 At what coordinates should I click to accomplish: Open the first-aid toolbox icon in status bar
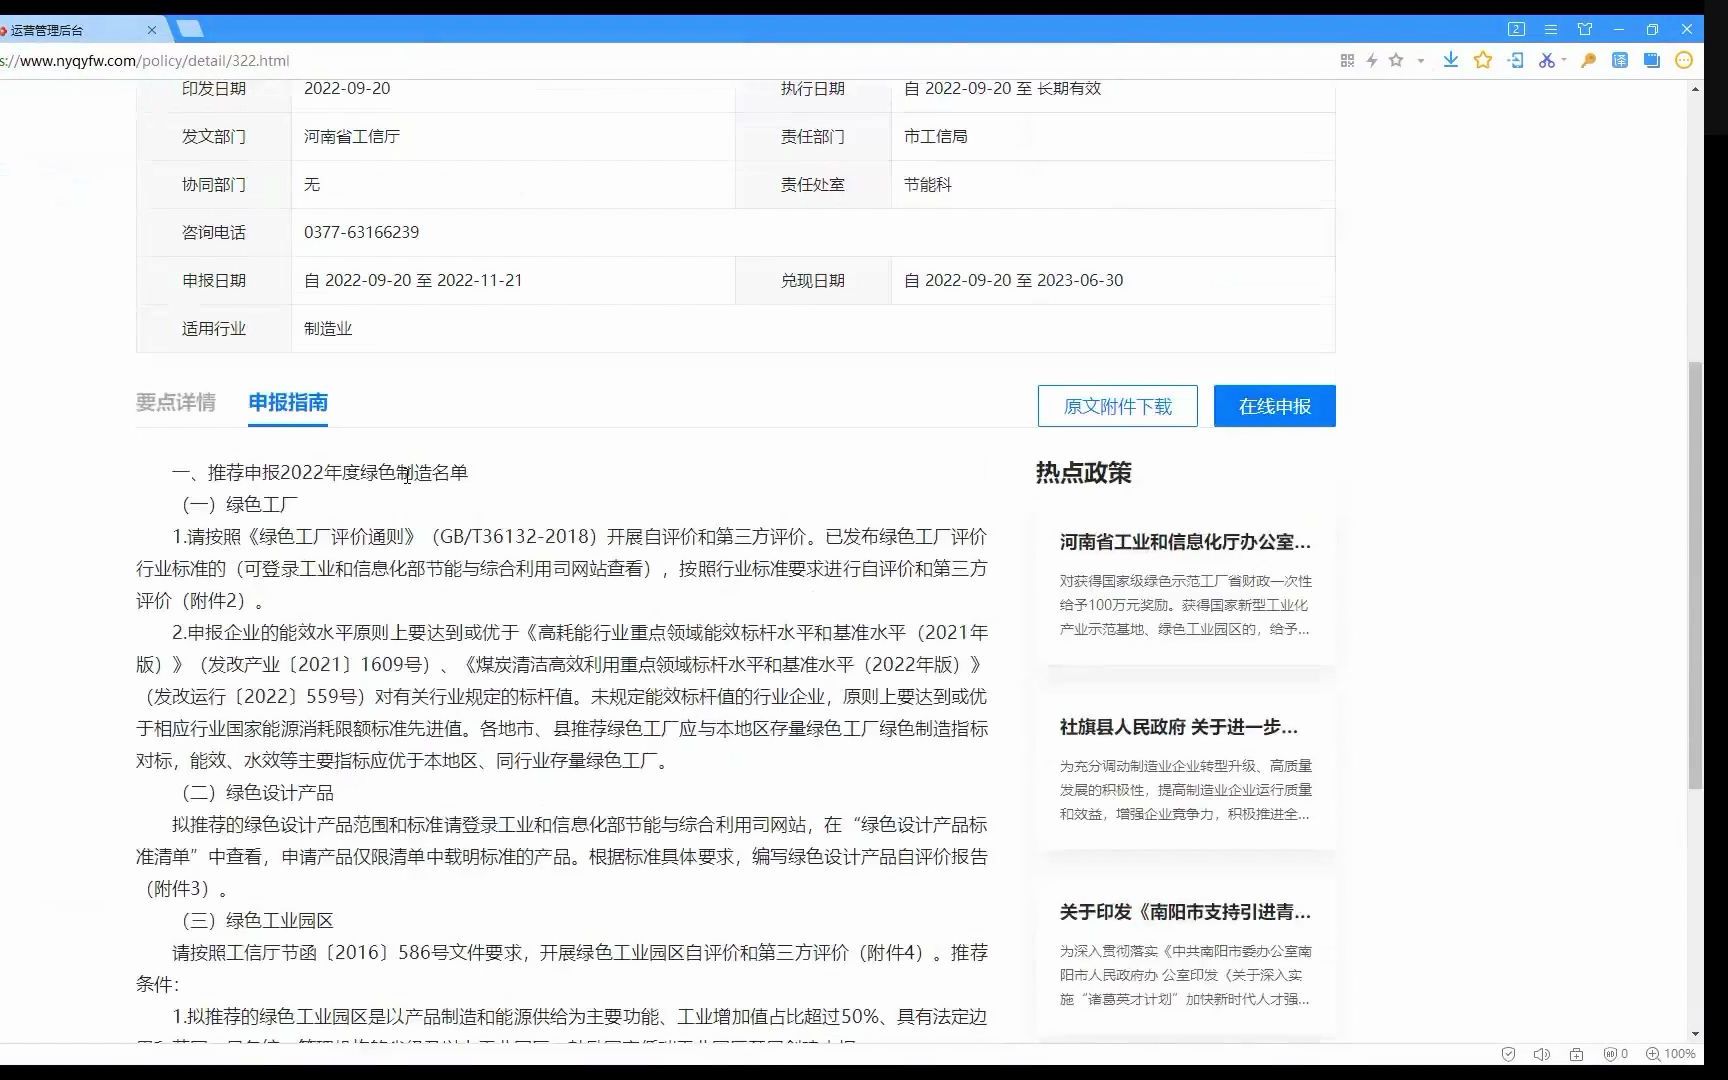[1576, 1054]
